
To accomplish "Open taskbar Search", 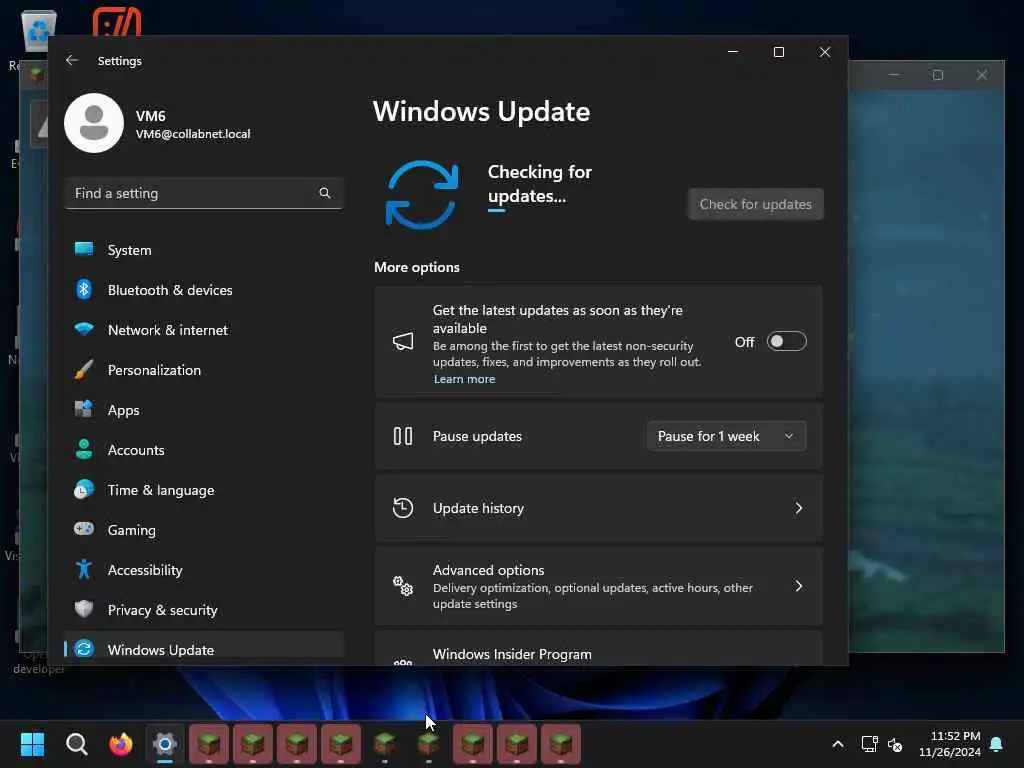I will [76, 743].
